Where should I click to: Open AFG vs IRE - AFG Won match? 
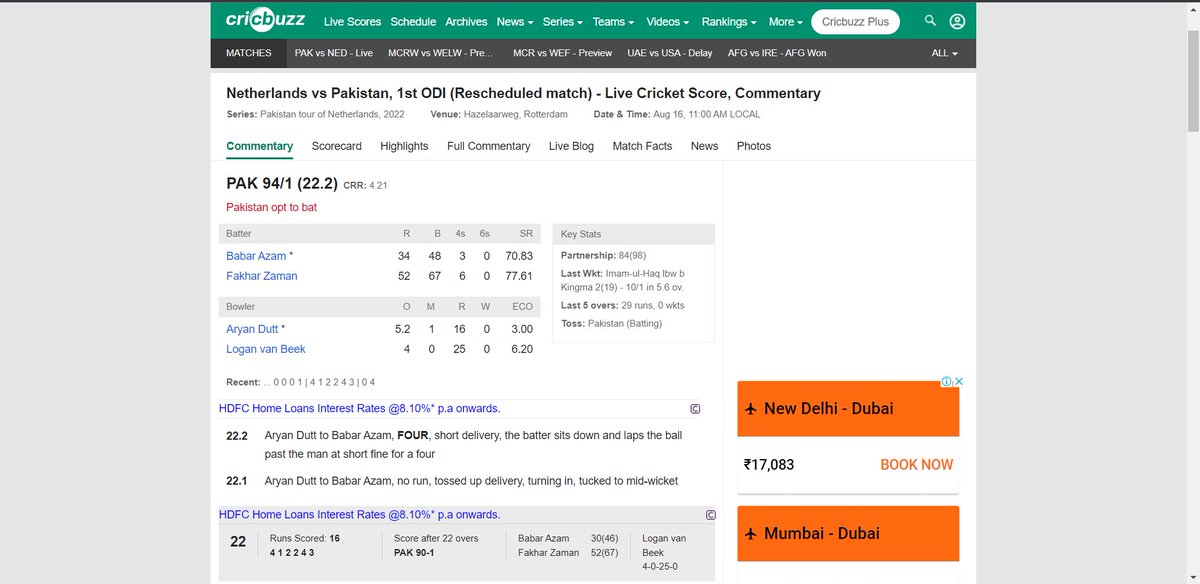pyautogui.click(x=777, y=53)
